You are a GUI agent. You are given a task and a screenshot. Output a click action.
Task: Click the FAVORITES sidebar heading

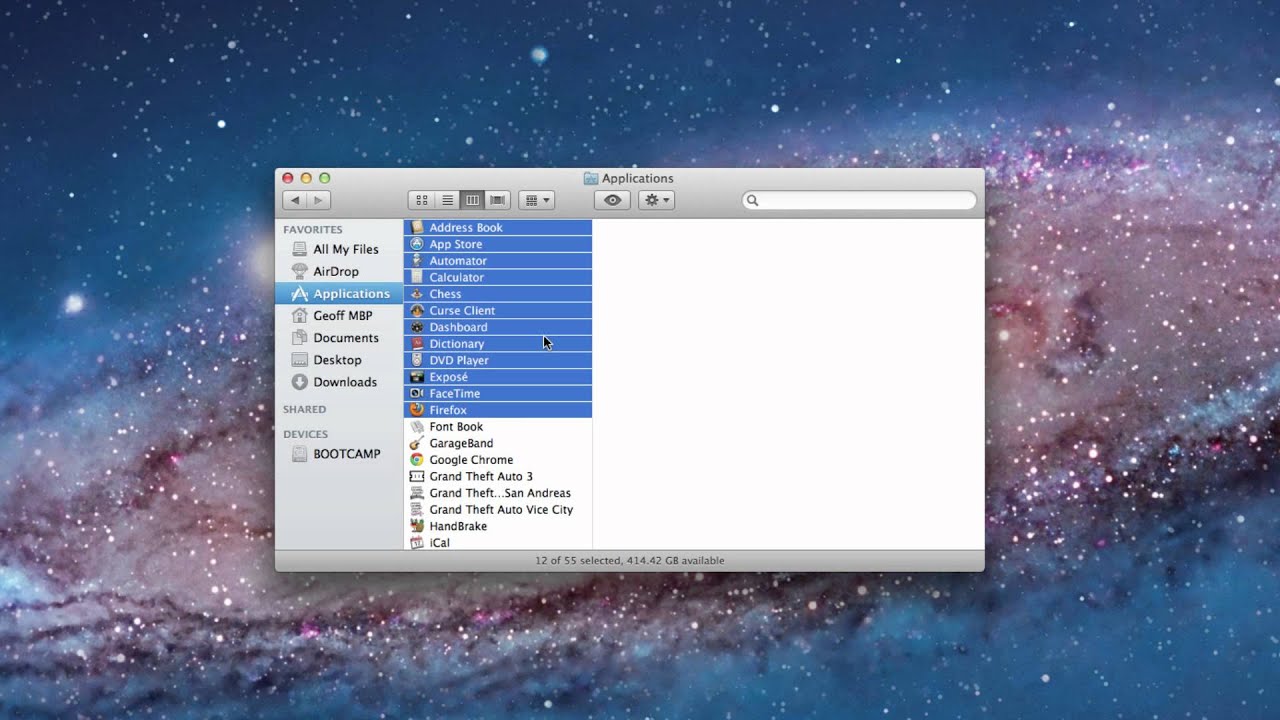[x=312, y=229]
